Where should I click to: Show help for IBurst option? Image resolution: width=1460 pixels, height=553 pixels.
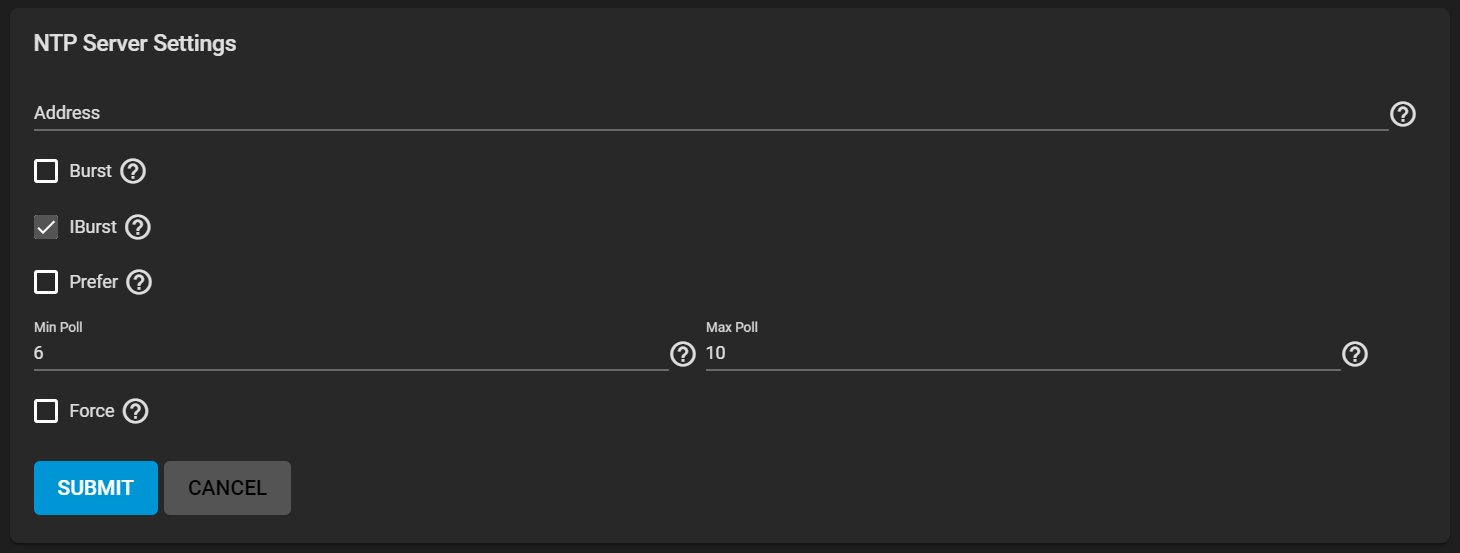pos(138,227)
